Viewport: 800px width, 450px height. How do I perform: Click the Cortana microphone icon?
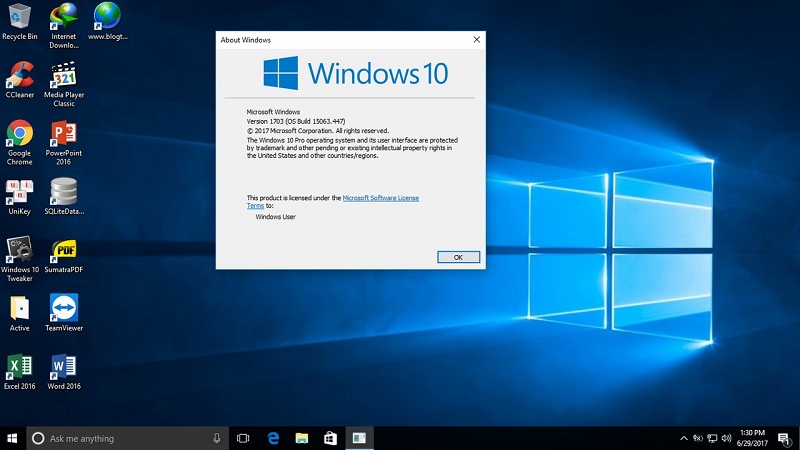tap(217, 438)
